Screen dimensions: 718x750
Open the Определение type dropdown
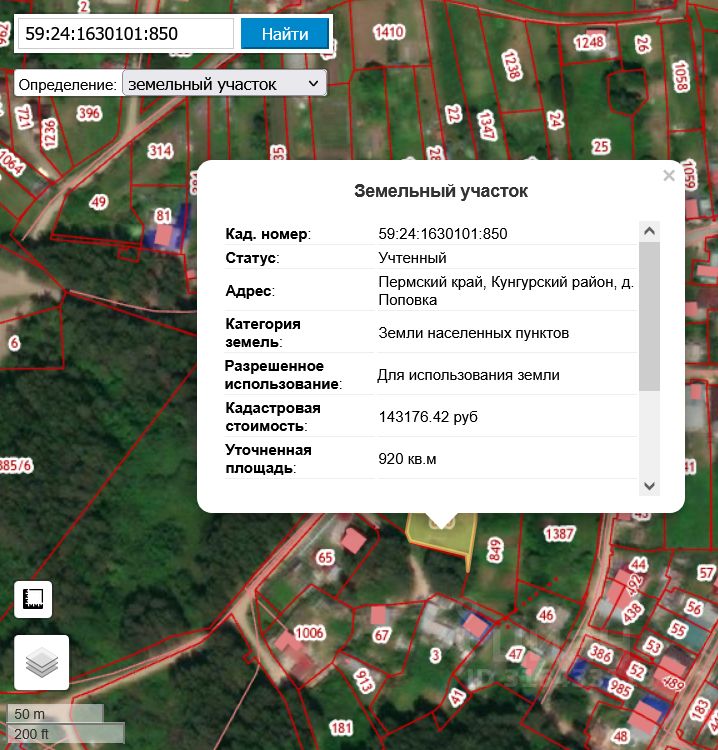pos(224,84)
